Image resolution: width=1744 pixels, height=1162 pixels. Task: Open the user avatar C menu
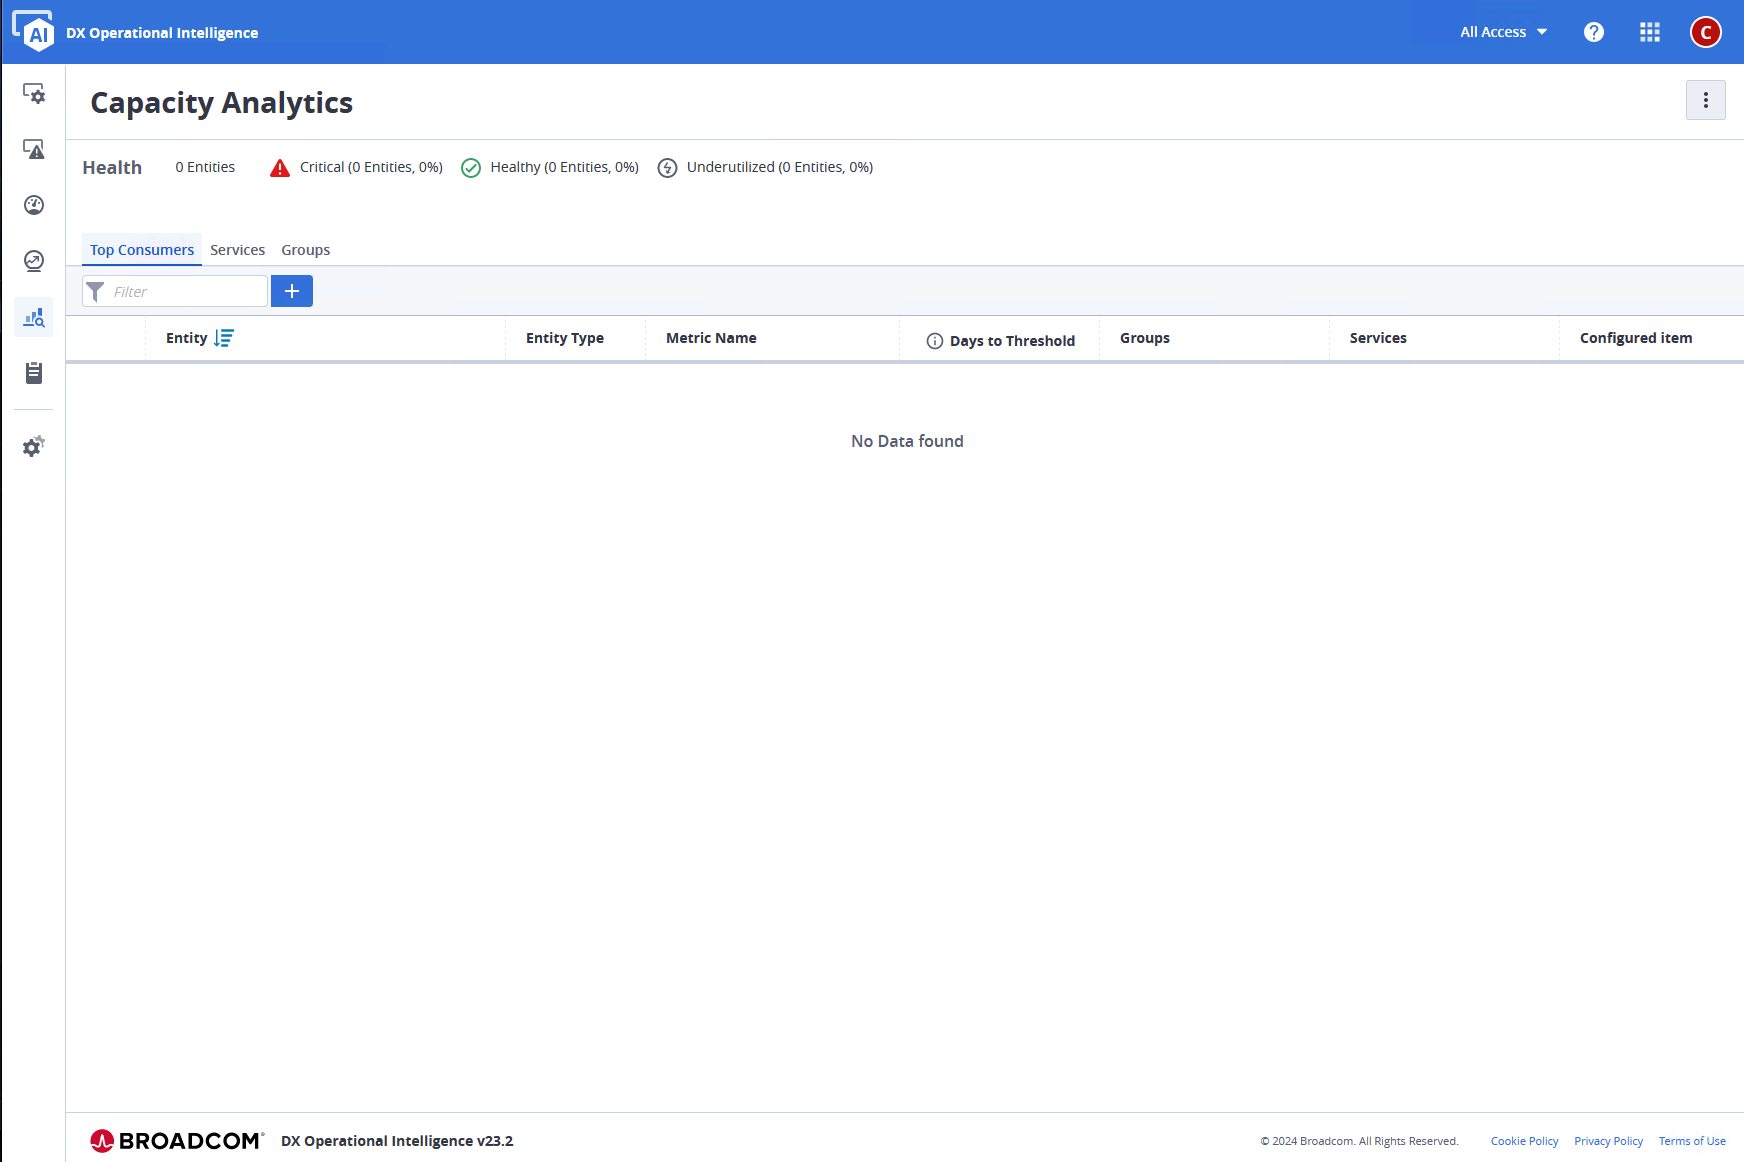coord(1705,32)
